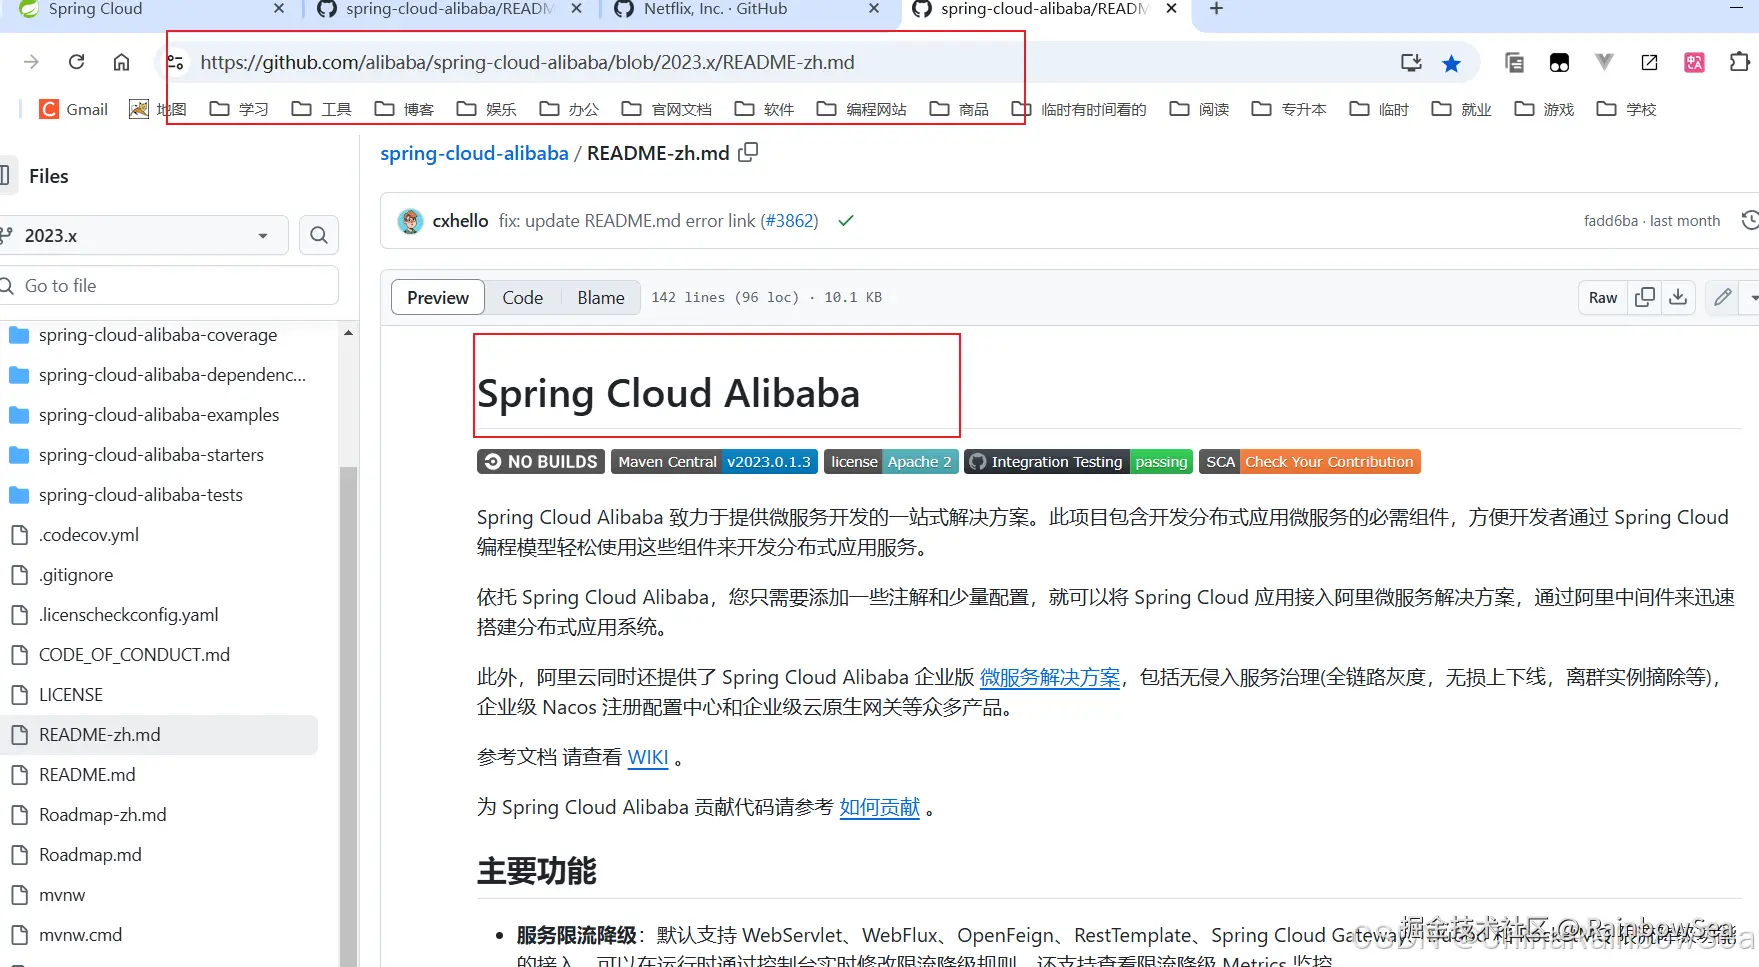Open the NO BUILDS badge
Screen dimensions: 1759x967
click(x=541, y=462)
